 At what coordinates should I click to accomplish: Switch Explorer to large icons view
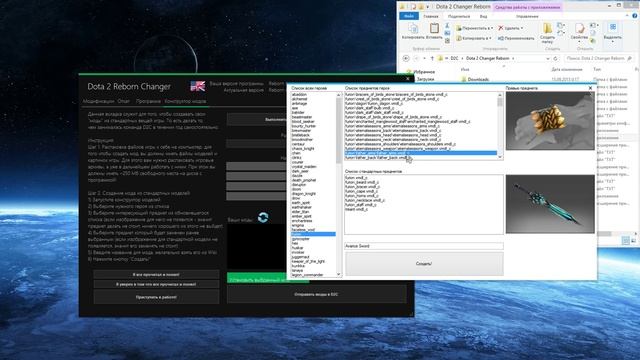pyautogui.click(x=633, y=241)
